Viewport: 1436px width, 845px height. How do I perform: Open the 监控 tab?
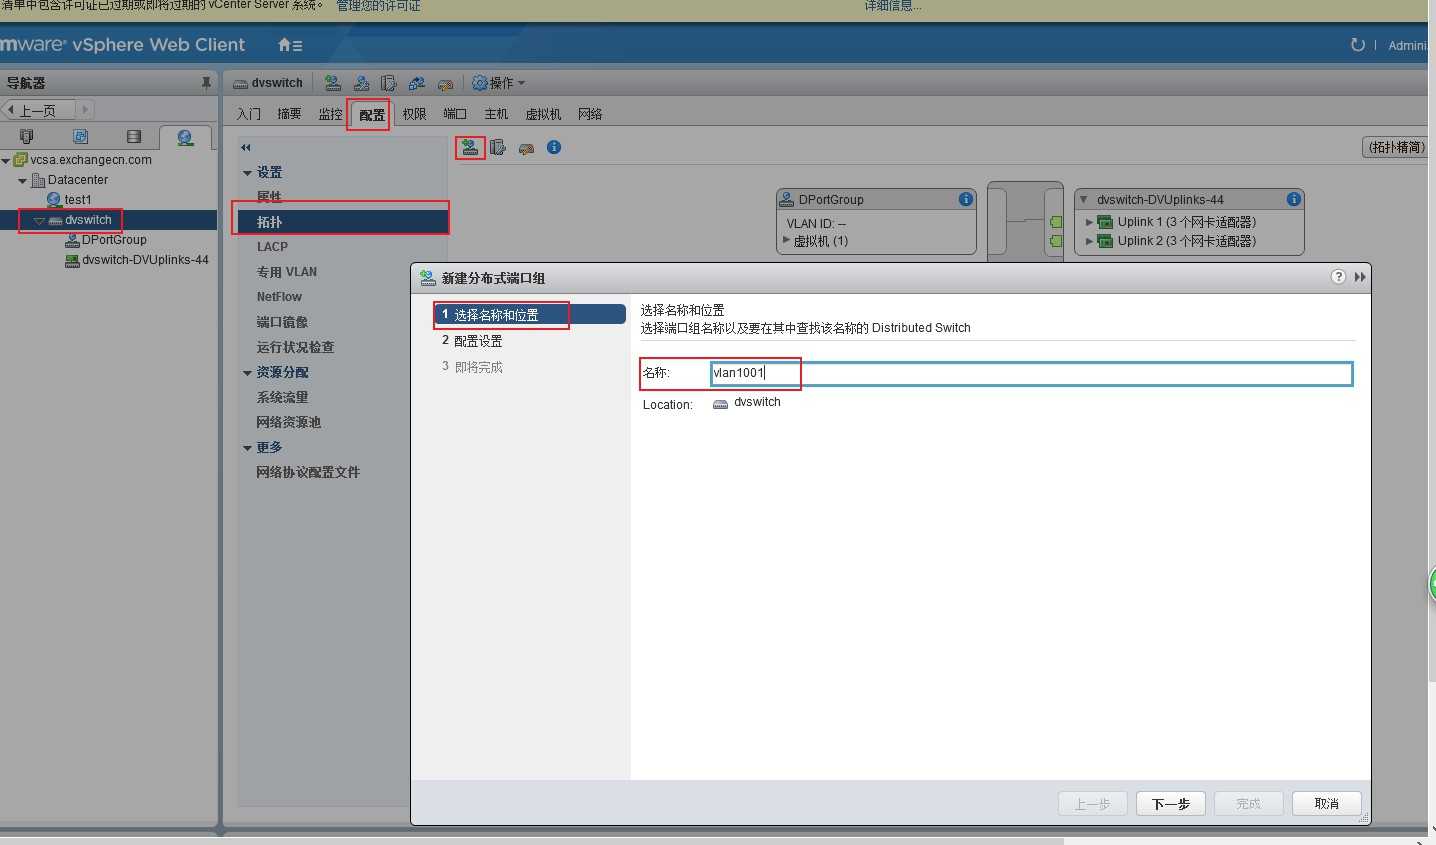(330, 114)
